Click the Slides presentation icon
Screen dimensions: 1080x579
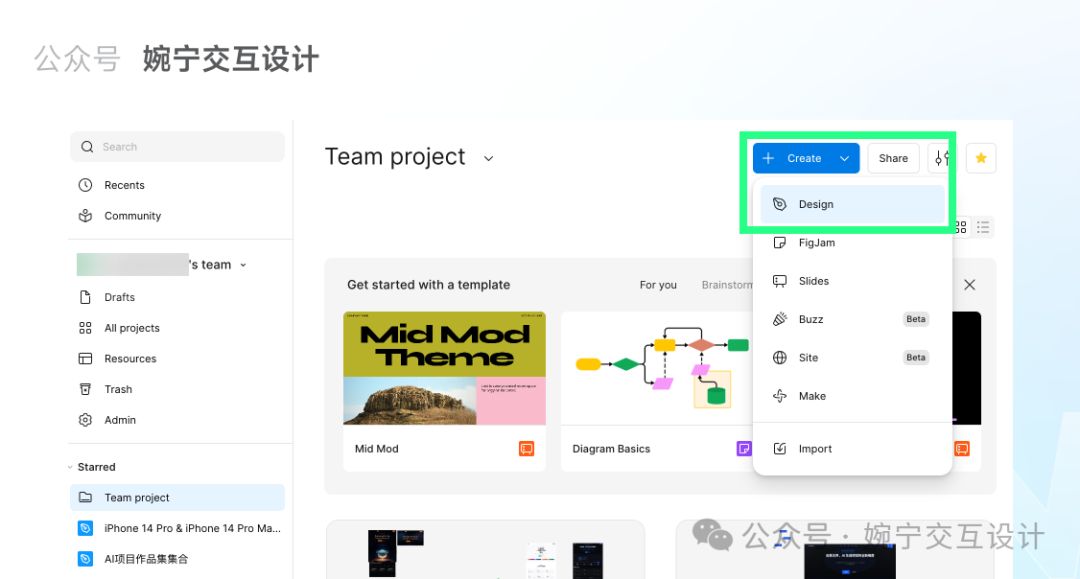coord(780,281)
